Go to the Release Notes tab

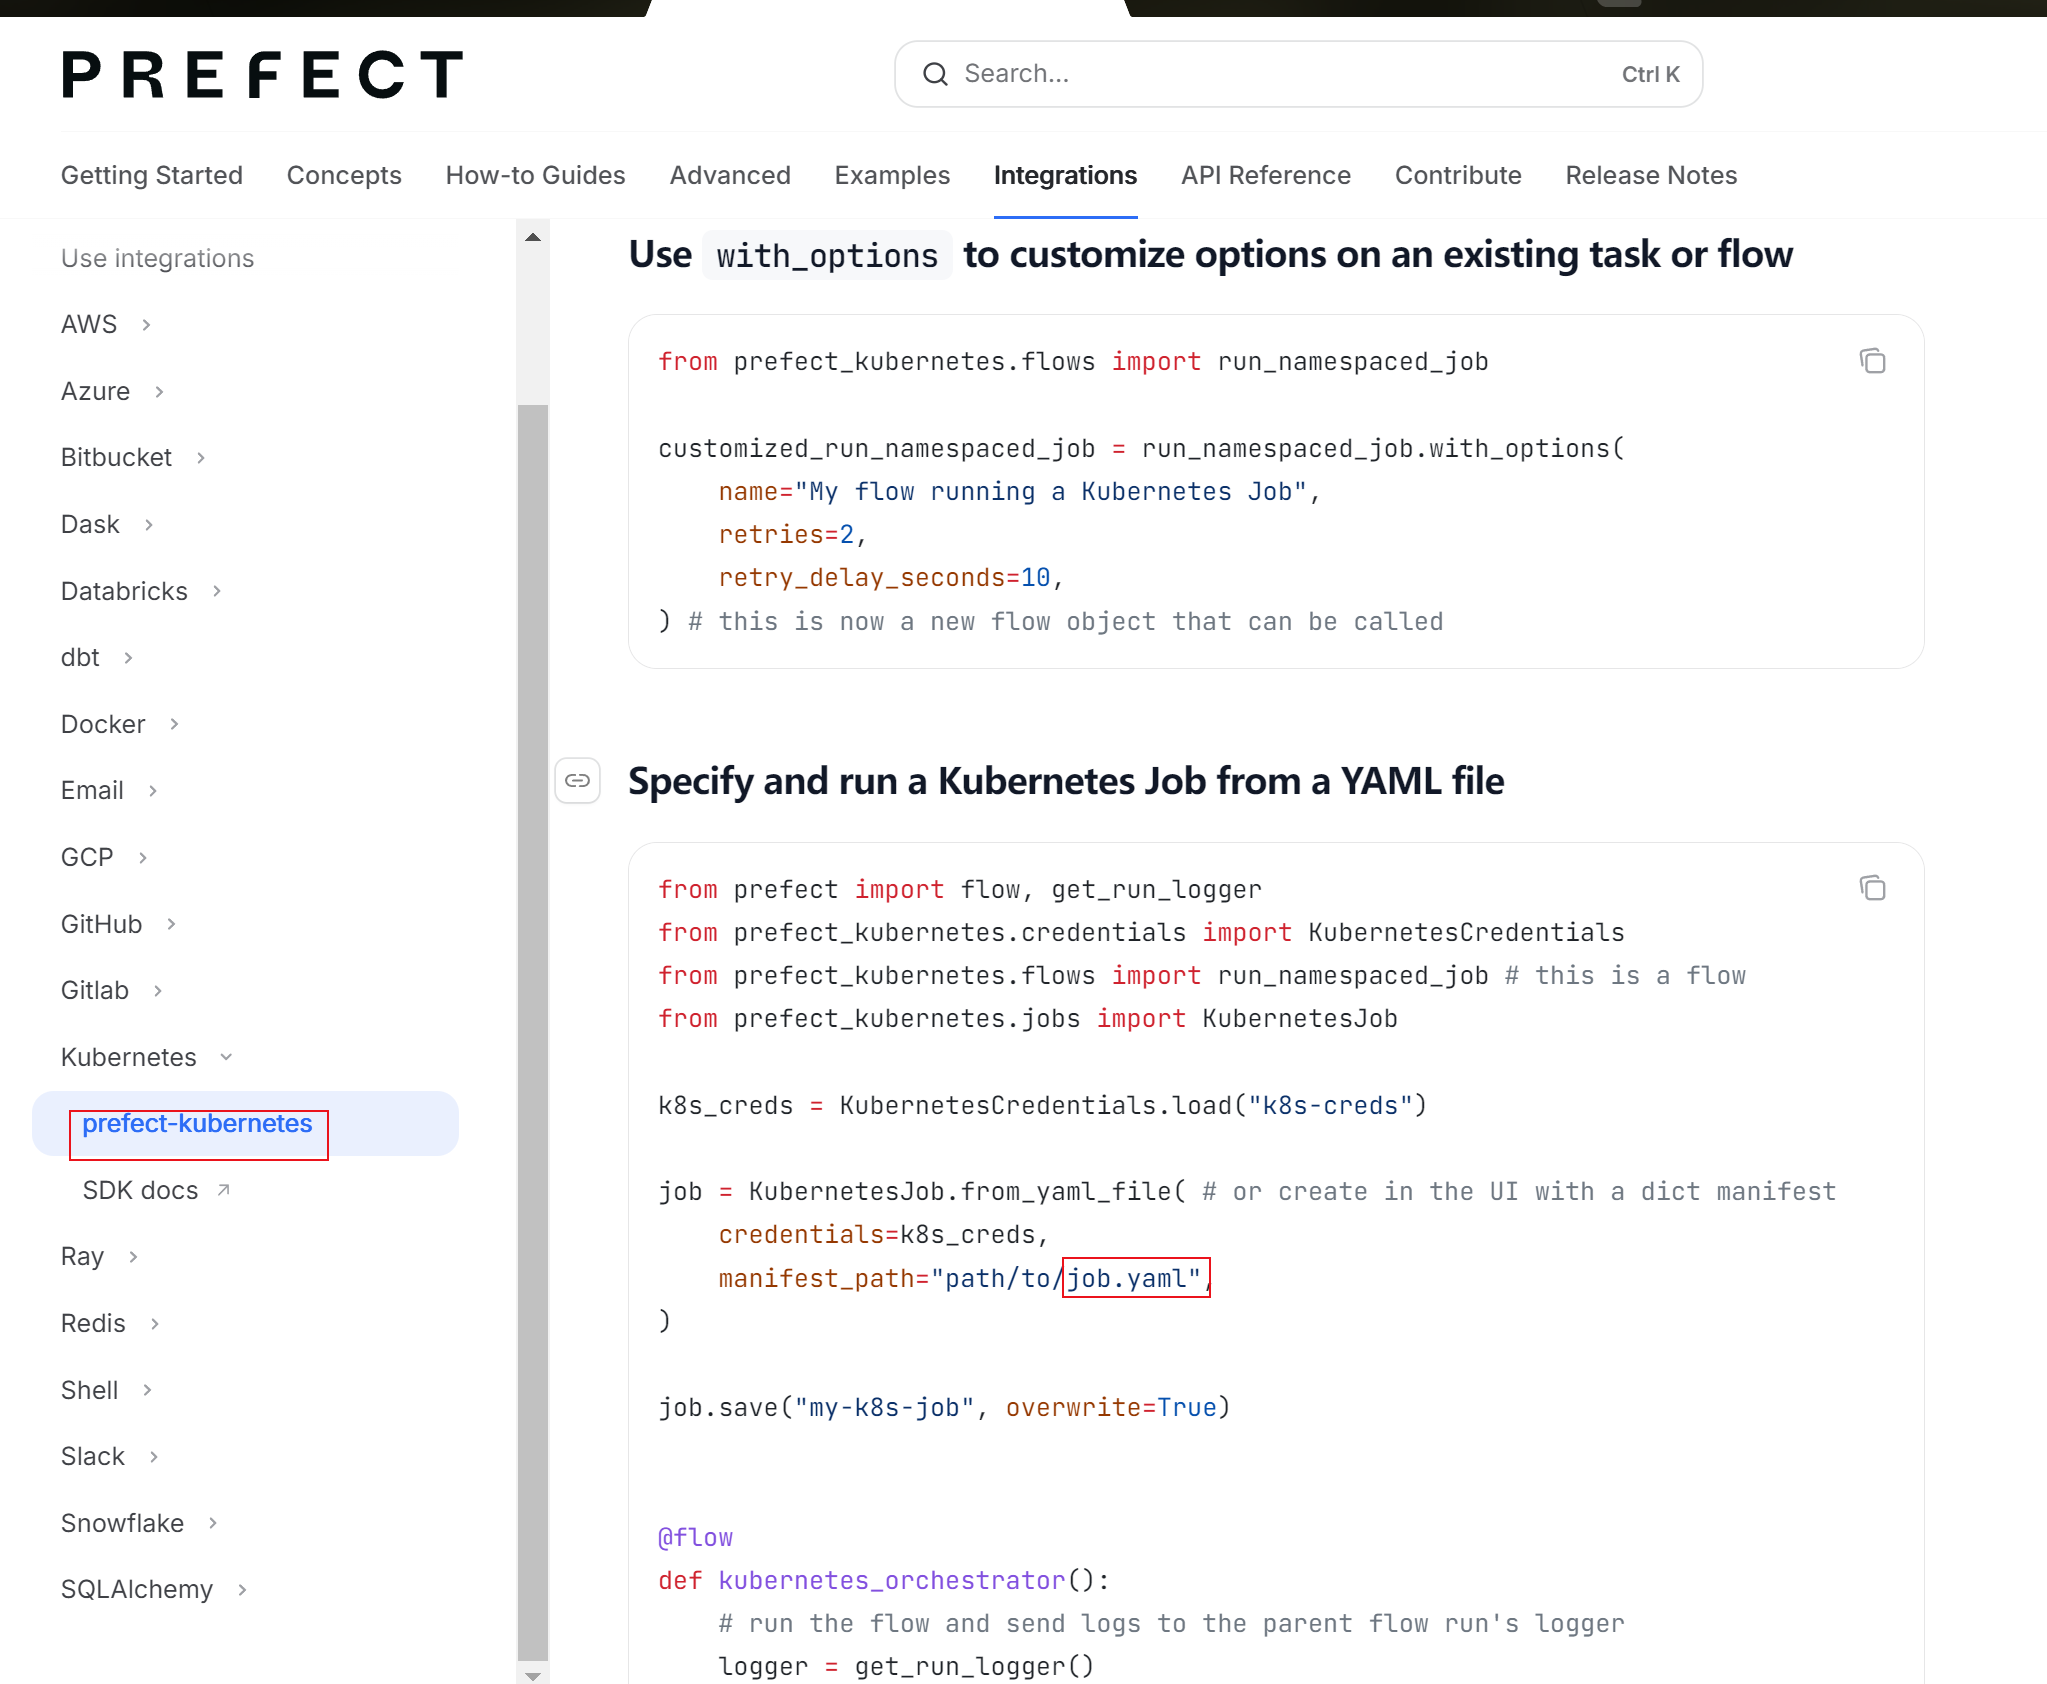coord(1650,175)
